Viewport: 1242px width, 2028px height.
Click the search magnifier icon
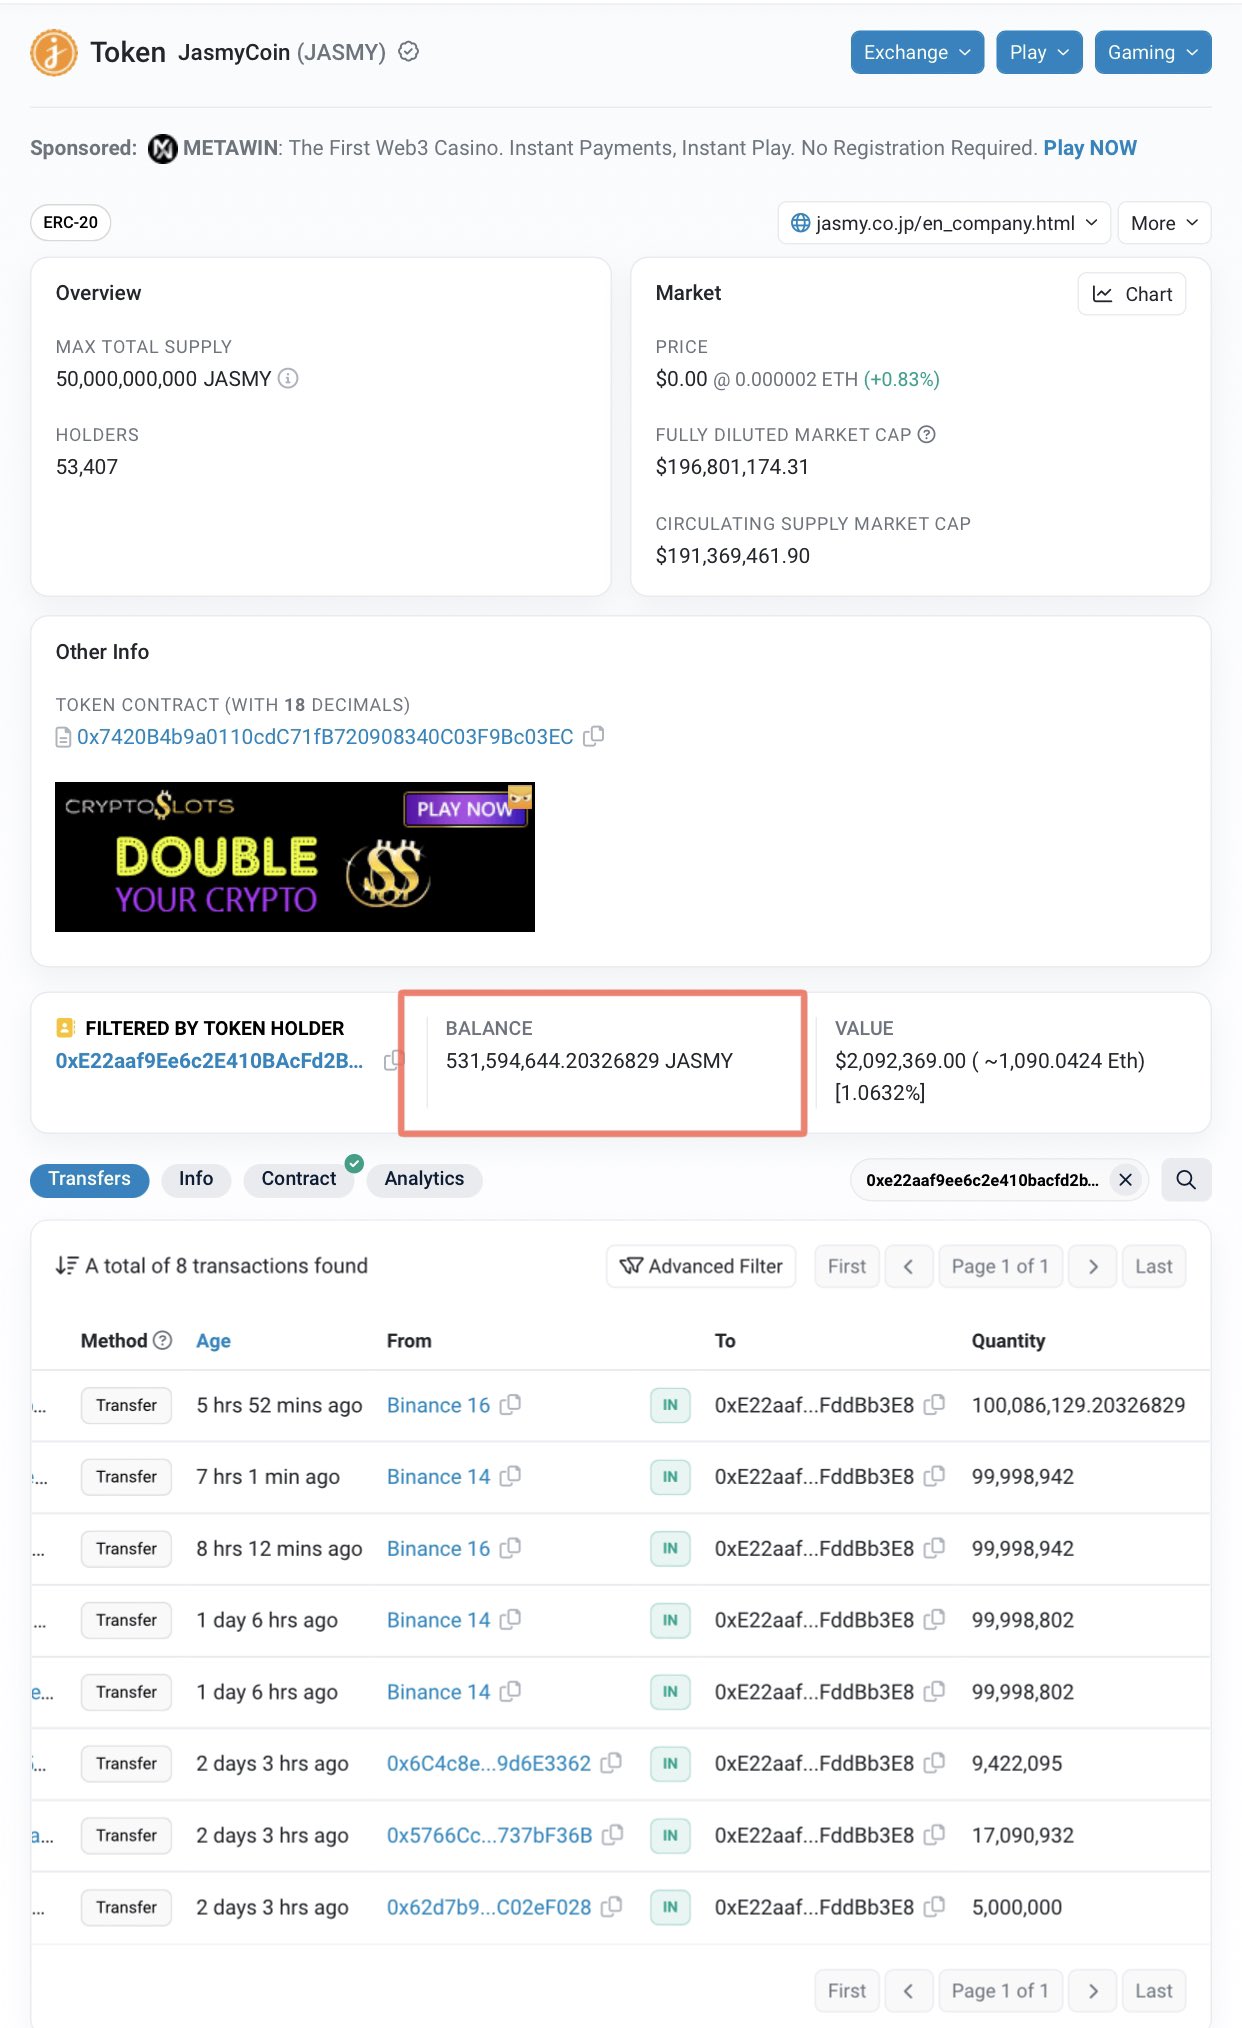click(x=1186, y=1180)
